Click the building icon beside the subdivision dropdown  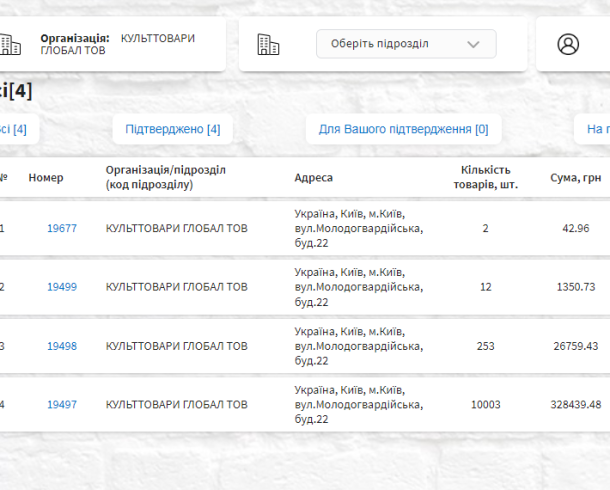pyautogui.click(x=268, y=44)
